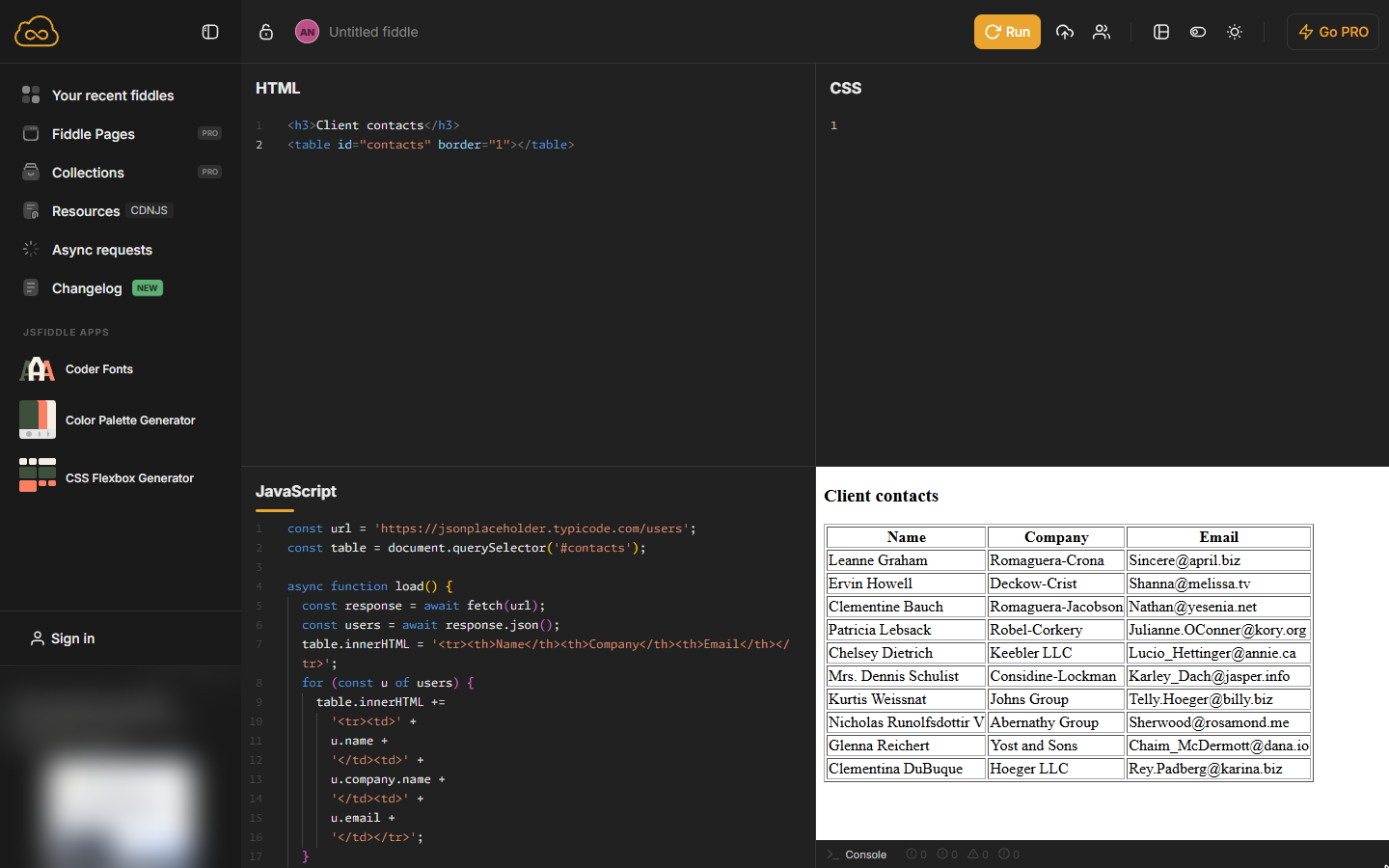The width and height of the screenshot is (1389, 868).
Task: Collapse the sidebar with the panel icon
Action: click(x=210, y=32)
